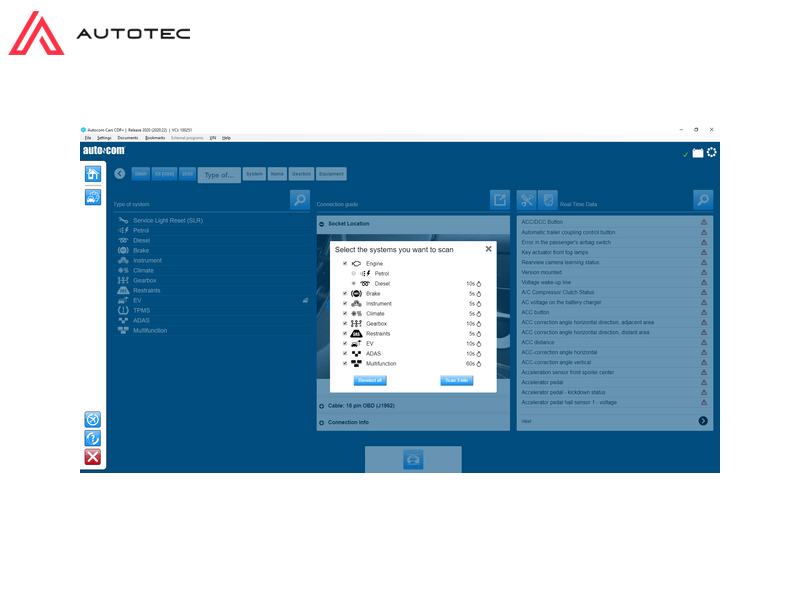The height and width of the screenshot is (600, 800).
Task: Open the Help menu
Action: [x=227, y=138]
